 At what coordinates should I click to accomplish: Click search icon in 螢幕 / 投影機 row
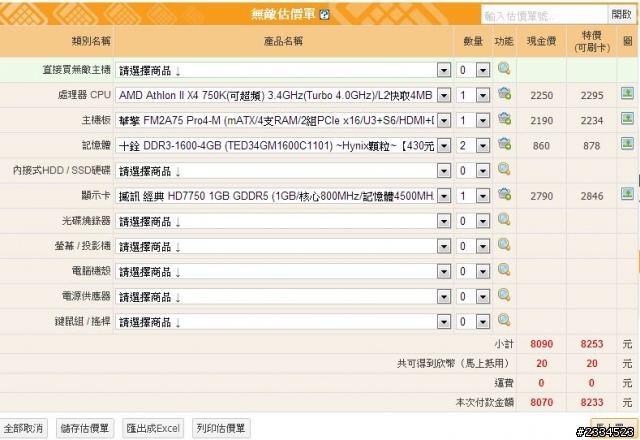[504, 244]
